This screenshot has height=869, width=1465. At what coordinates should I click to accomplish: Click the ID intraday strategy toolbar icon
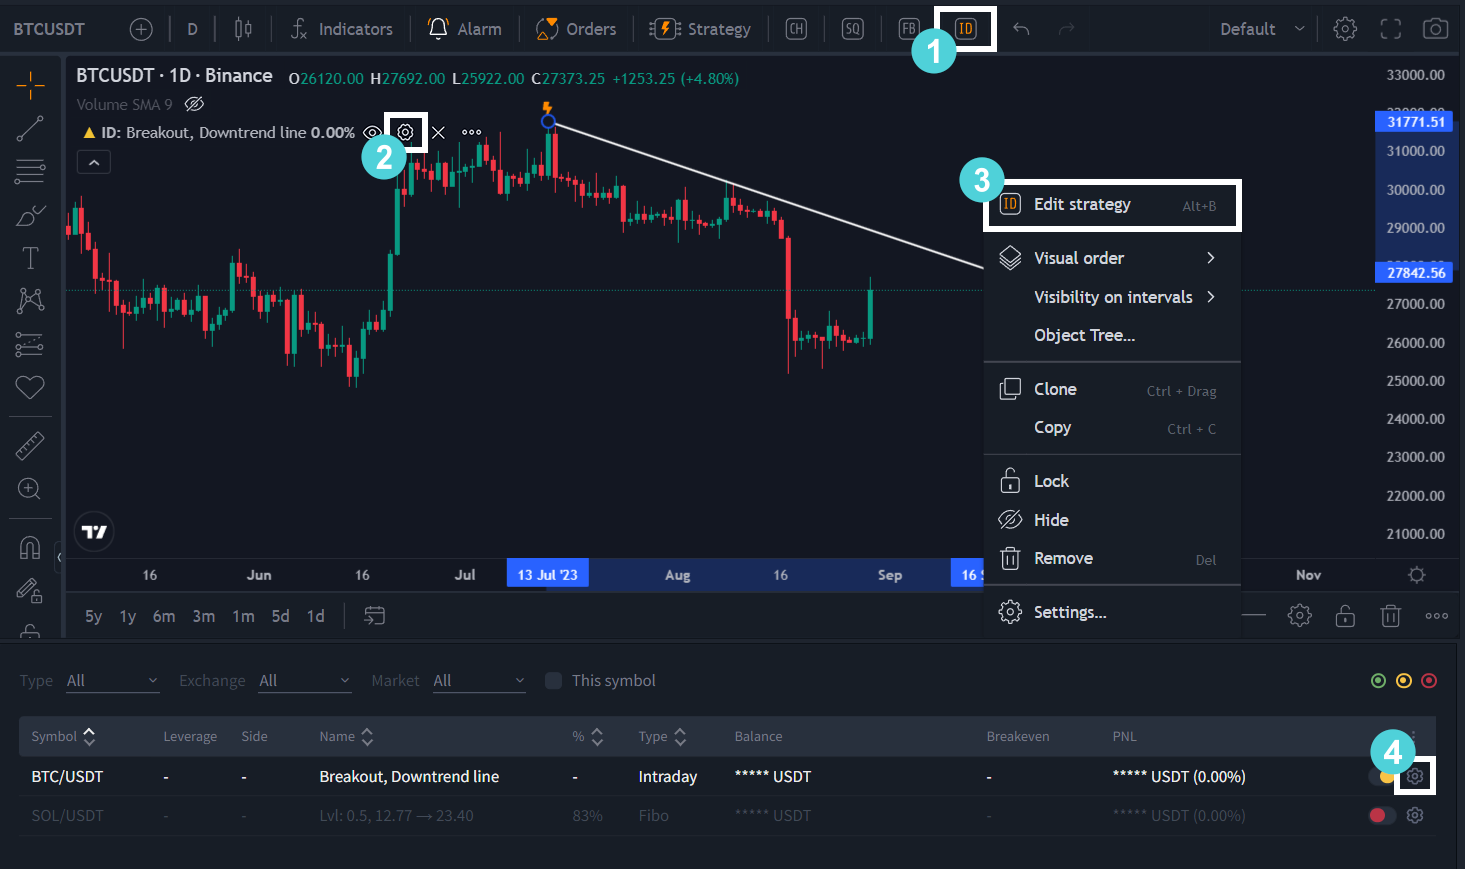click(965, 29)
